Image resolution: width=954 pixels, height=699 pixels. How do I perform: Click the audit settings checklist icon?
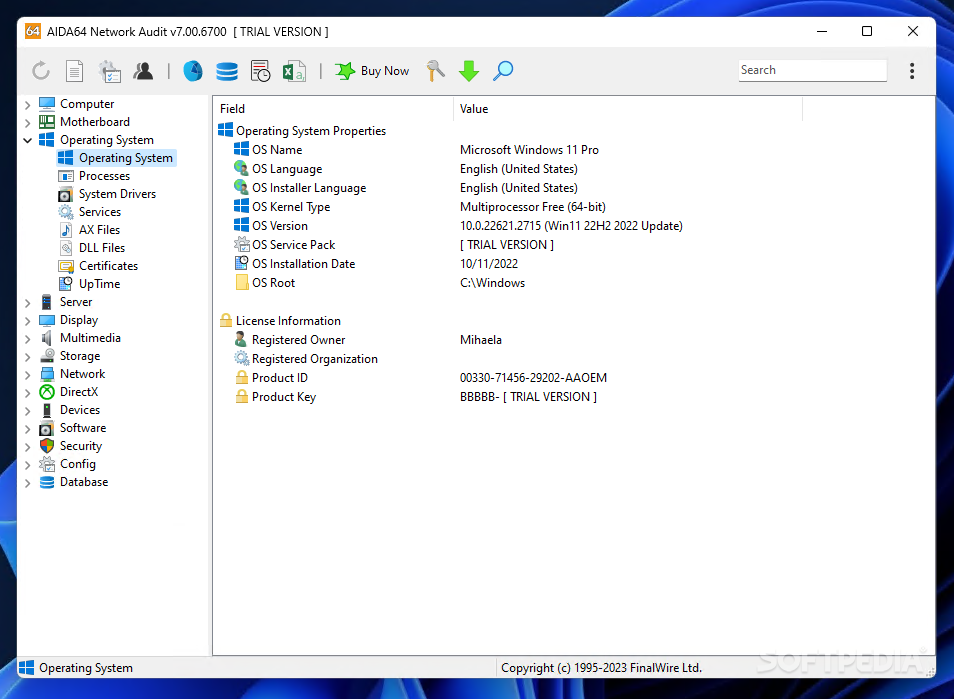pyautogui.click(x=110, y=71)
